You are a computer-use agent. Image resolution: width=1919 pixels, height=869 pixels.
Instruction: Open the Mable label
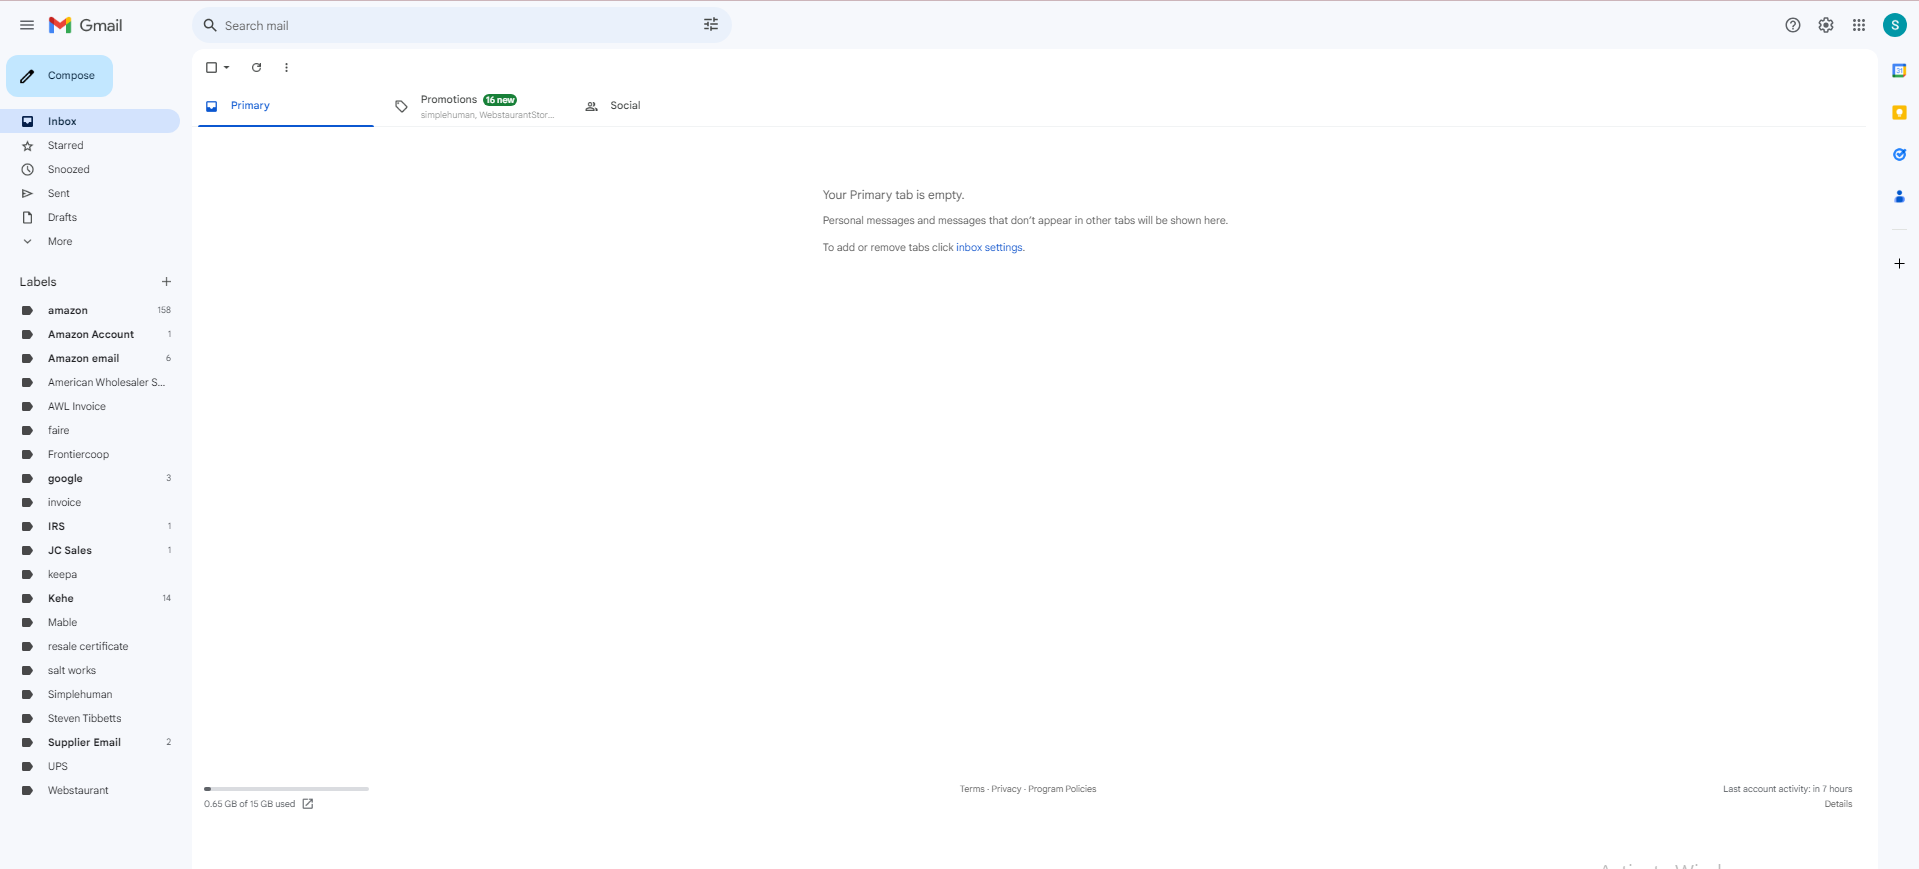tap(90, 622)
